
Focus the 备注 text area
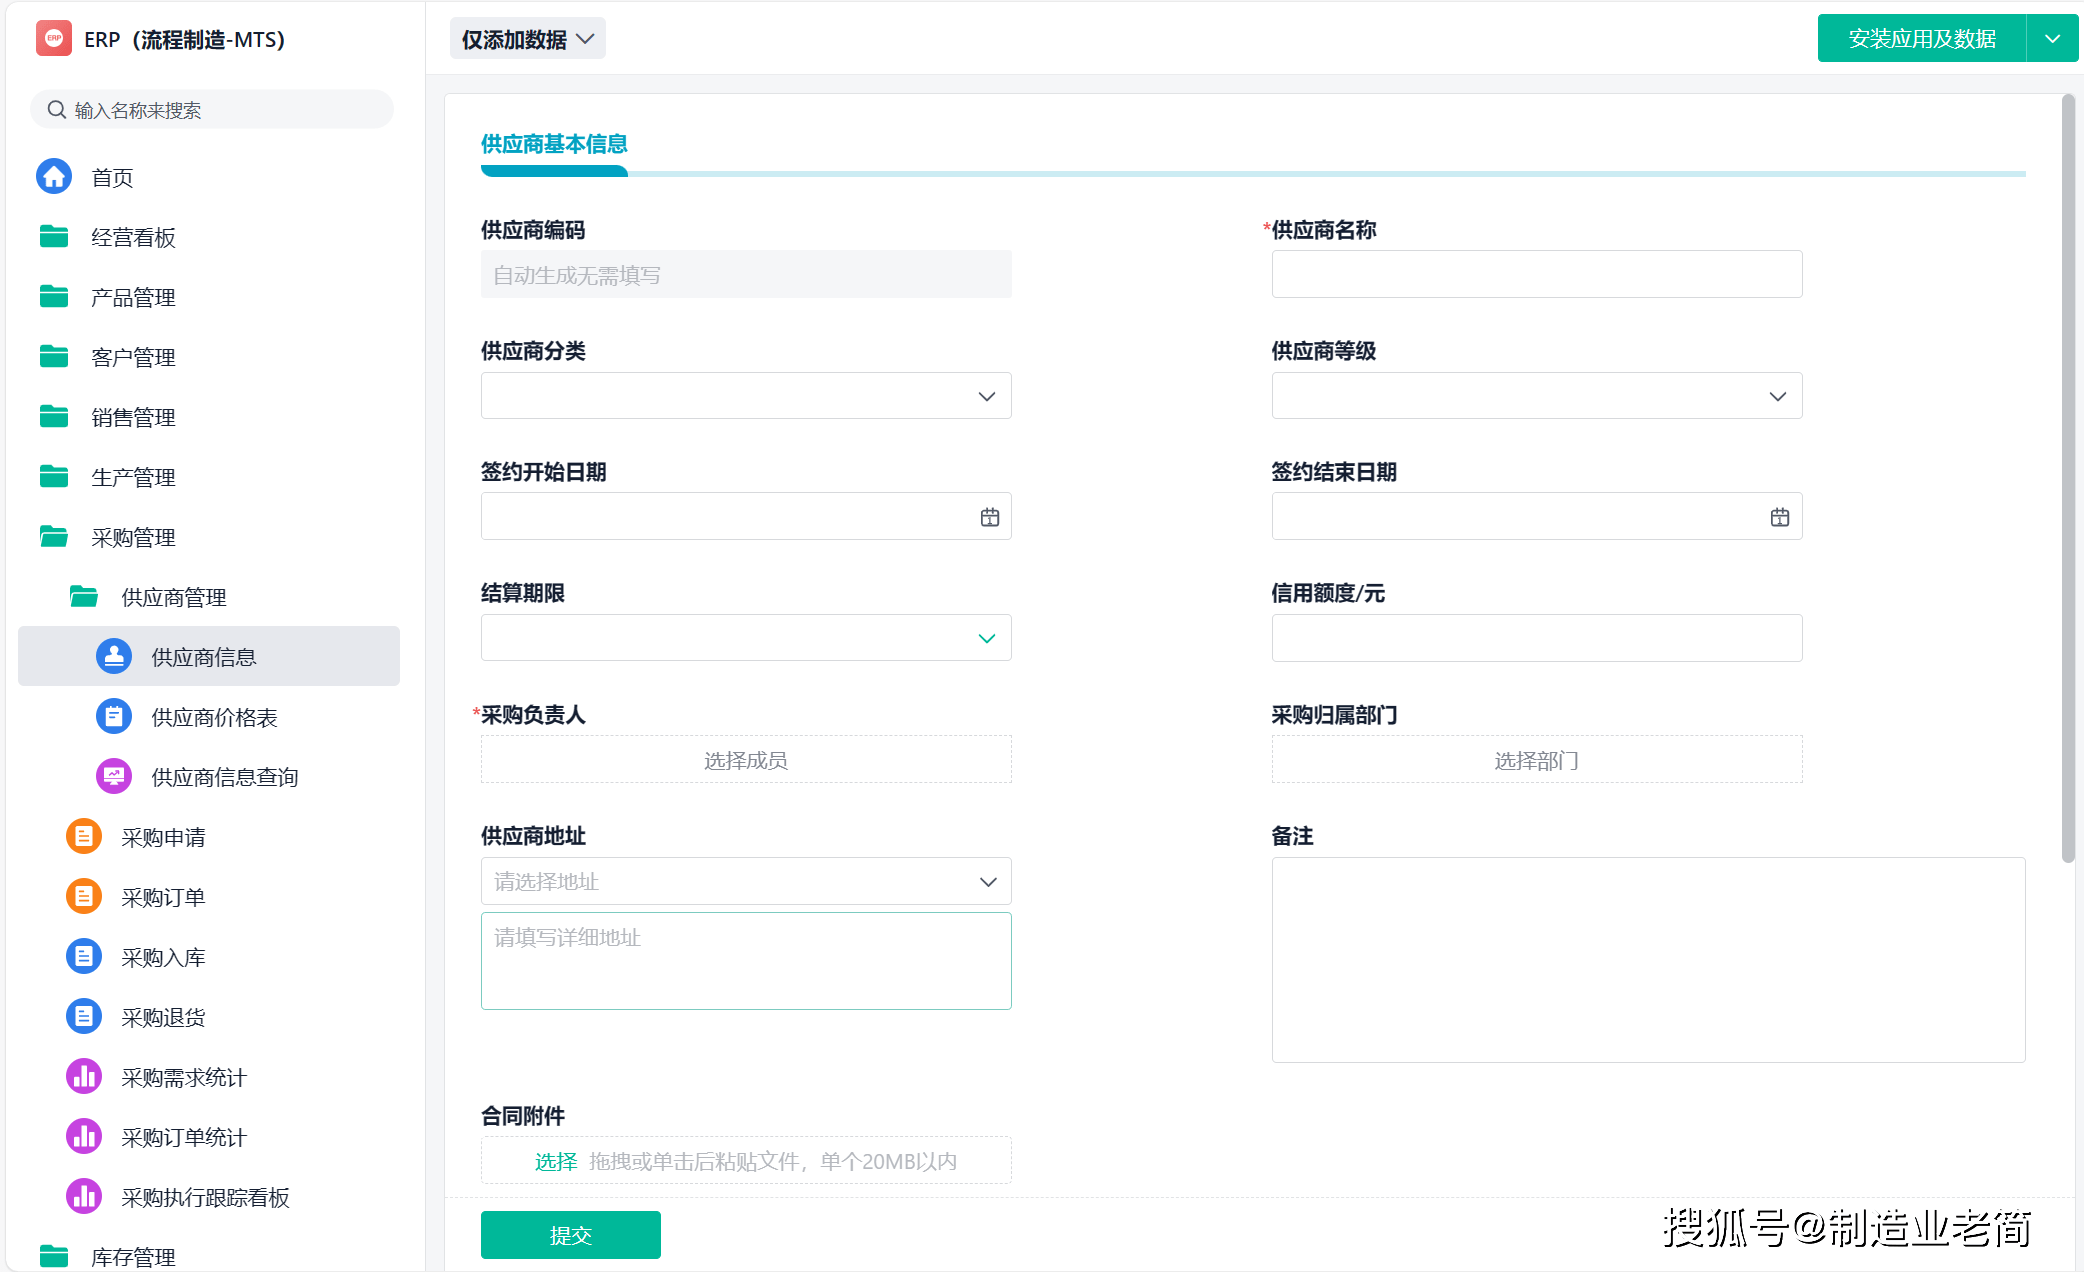1648,960
